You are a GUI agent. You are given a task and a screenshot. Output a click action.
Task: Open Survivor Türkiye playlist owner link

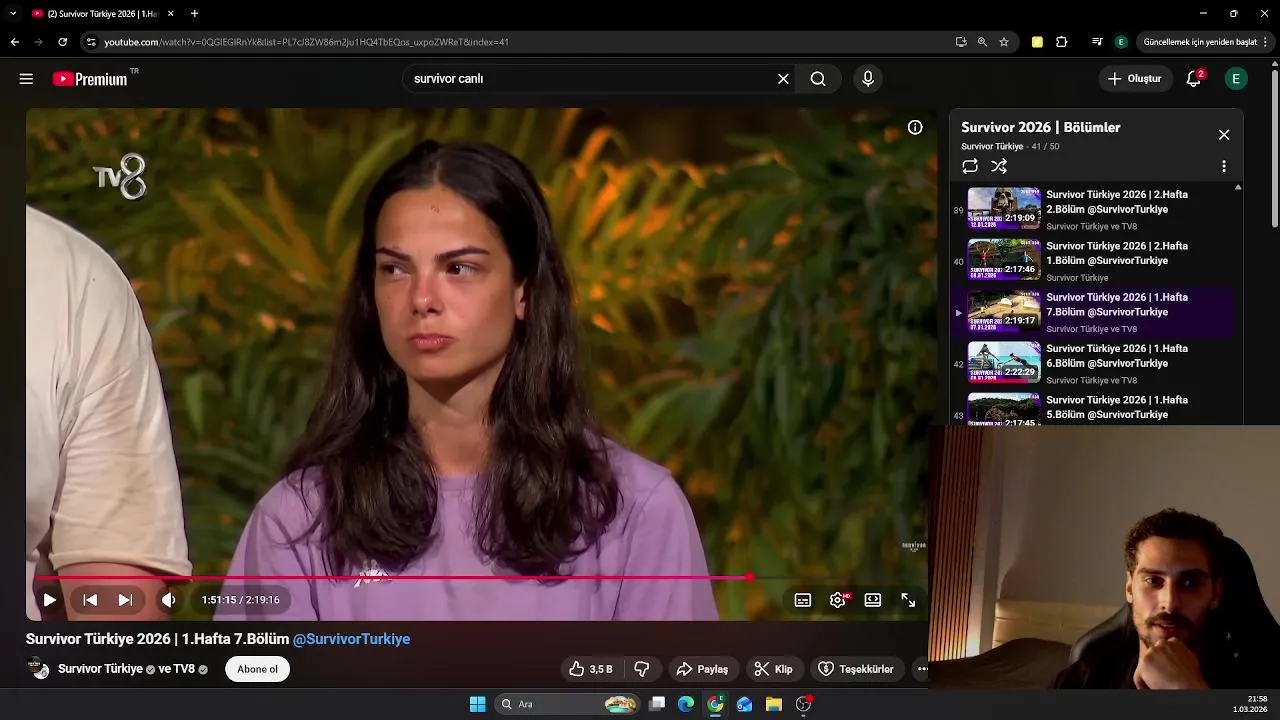point(992,147)
